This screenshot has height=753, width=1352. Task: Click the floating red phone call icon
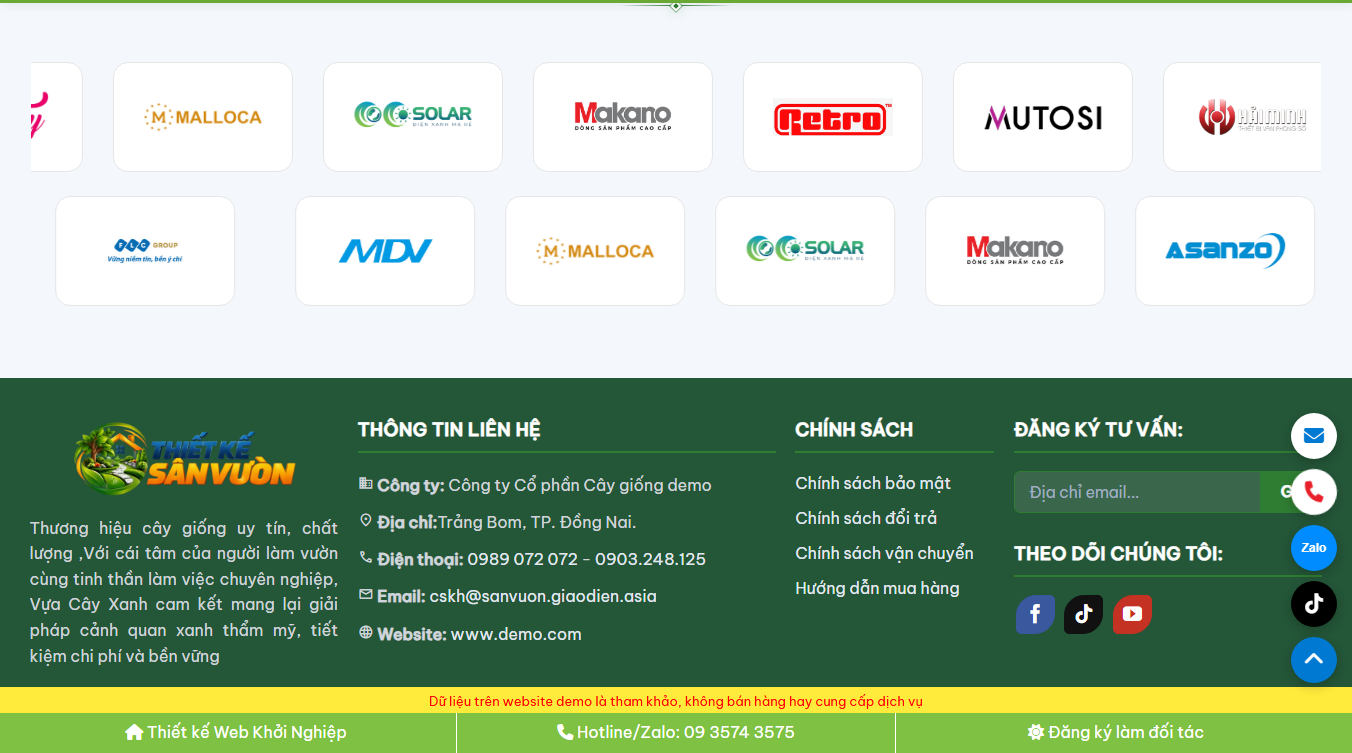click(x=1313, y=492)
